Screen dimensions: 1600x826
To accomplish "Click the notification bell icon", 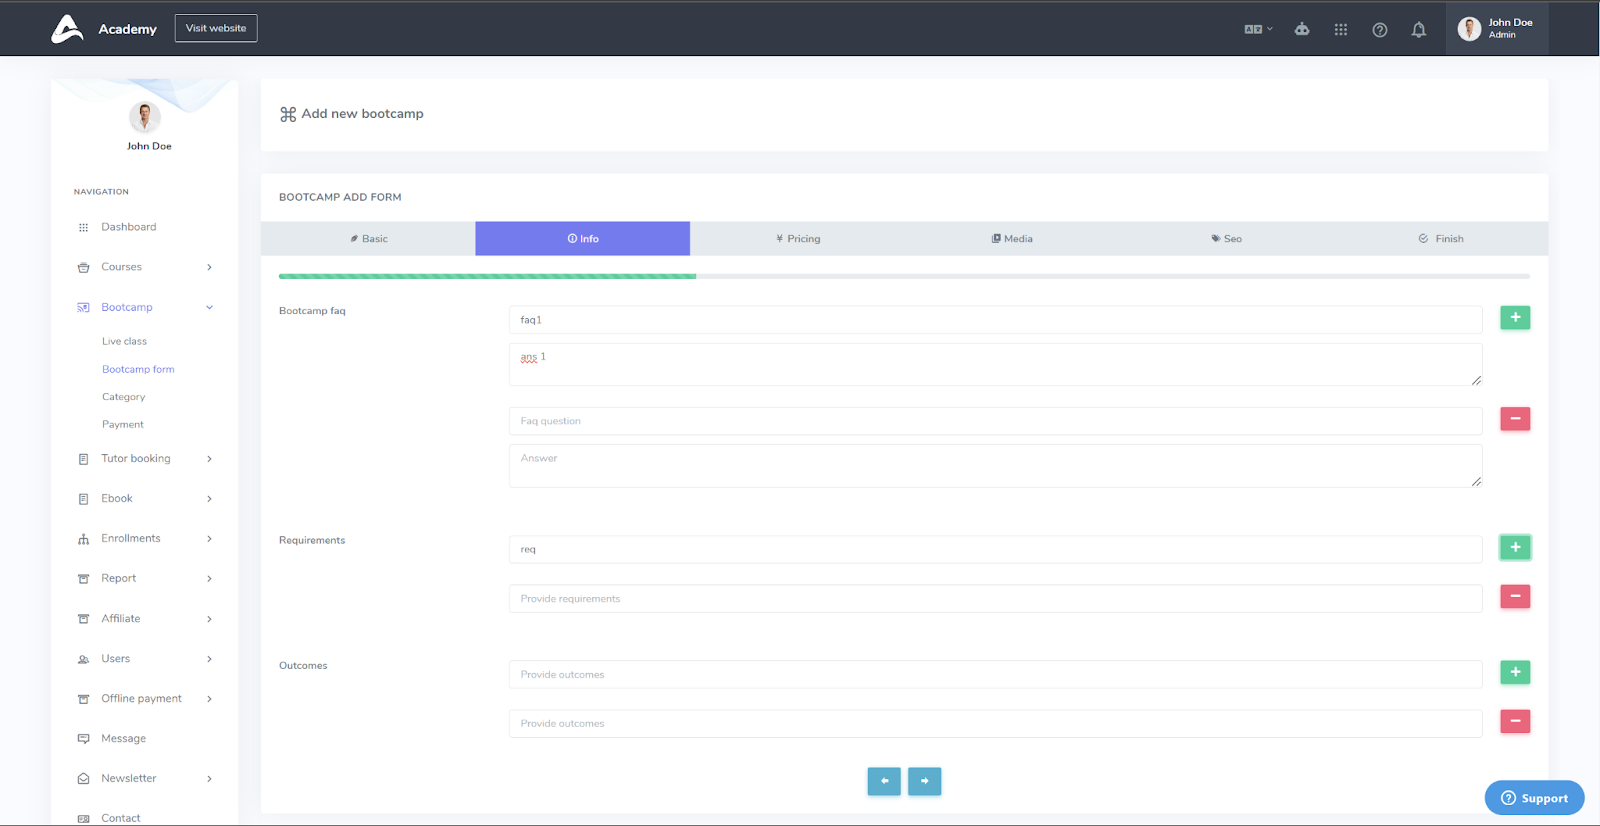I will [x=1418, y=30].
